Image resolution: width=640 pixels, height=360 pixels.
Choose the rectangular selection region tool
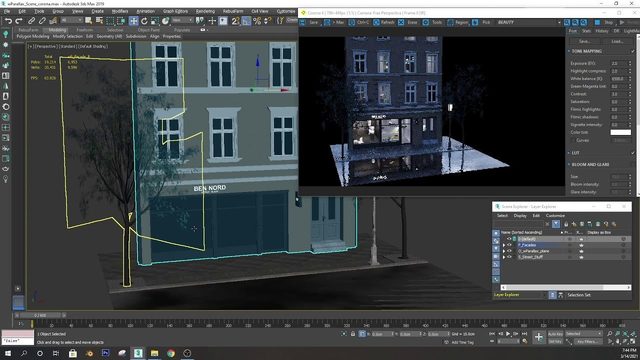110,20
